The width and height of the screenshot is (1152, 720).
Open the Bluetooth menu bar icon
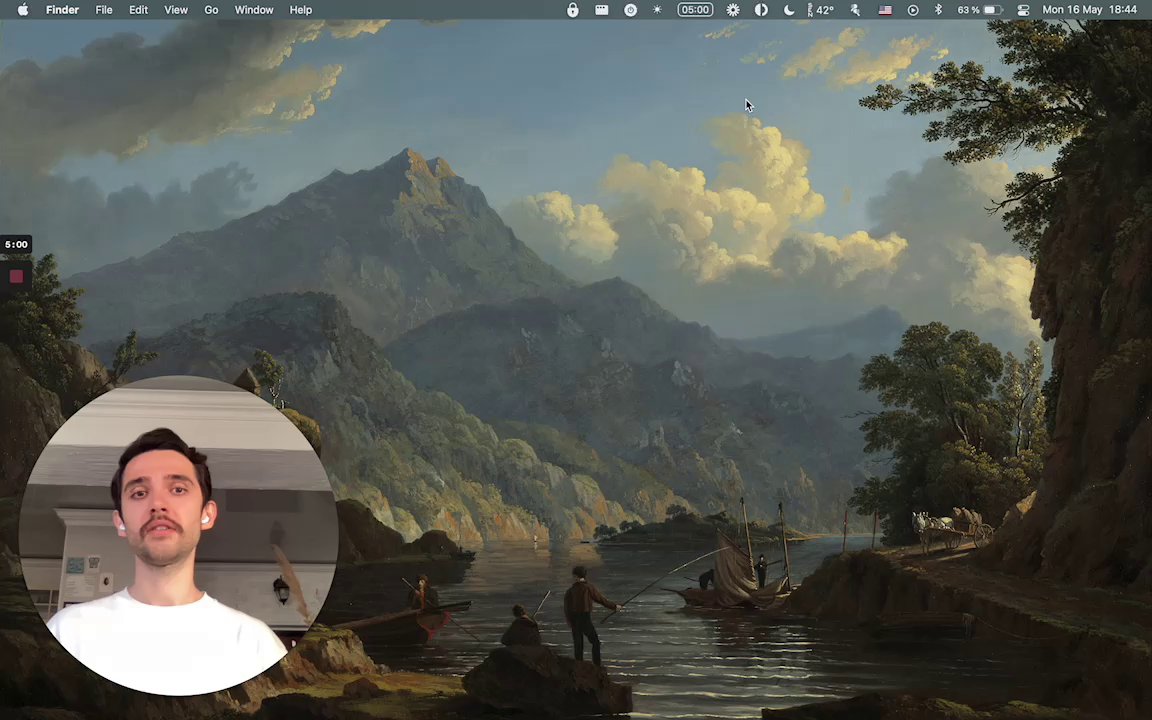[938, 10]
